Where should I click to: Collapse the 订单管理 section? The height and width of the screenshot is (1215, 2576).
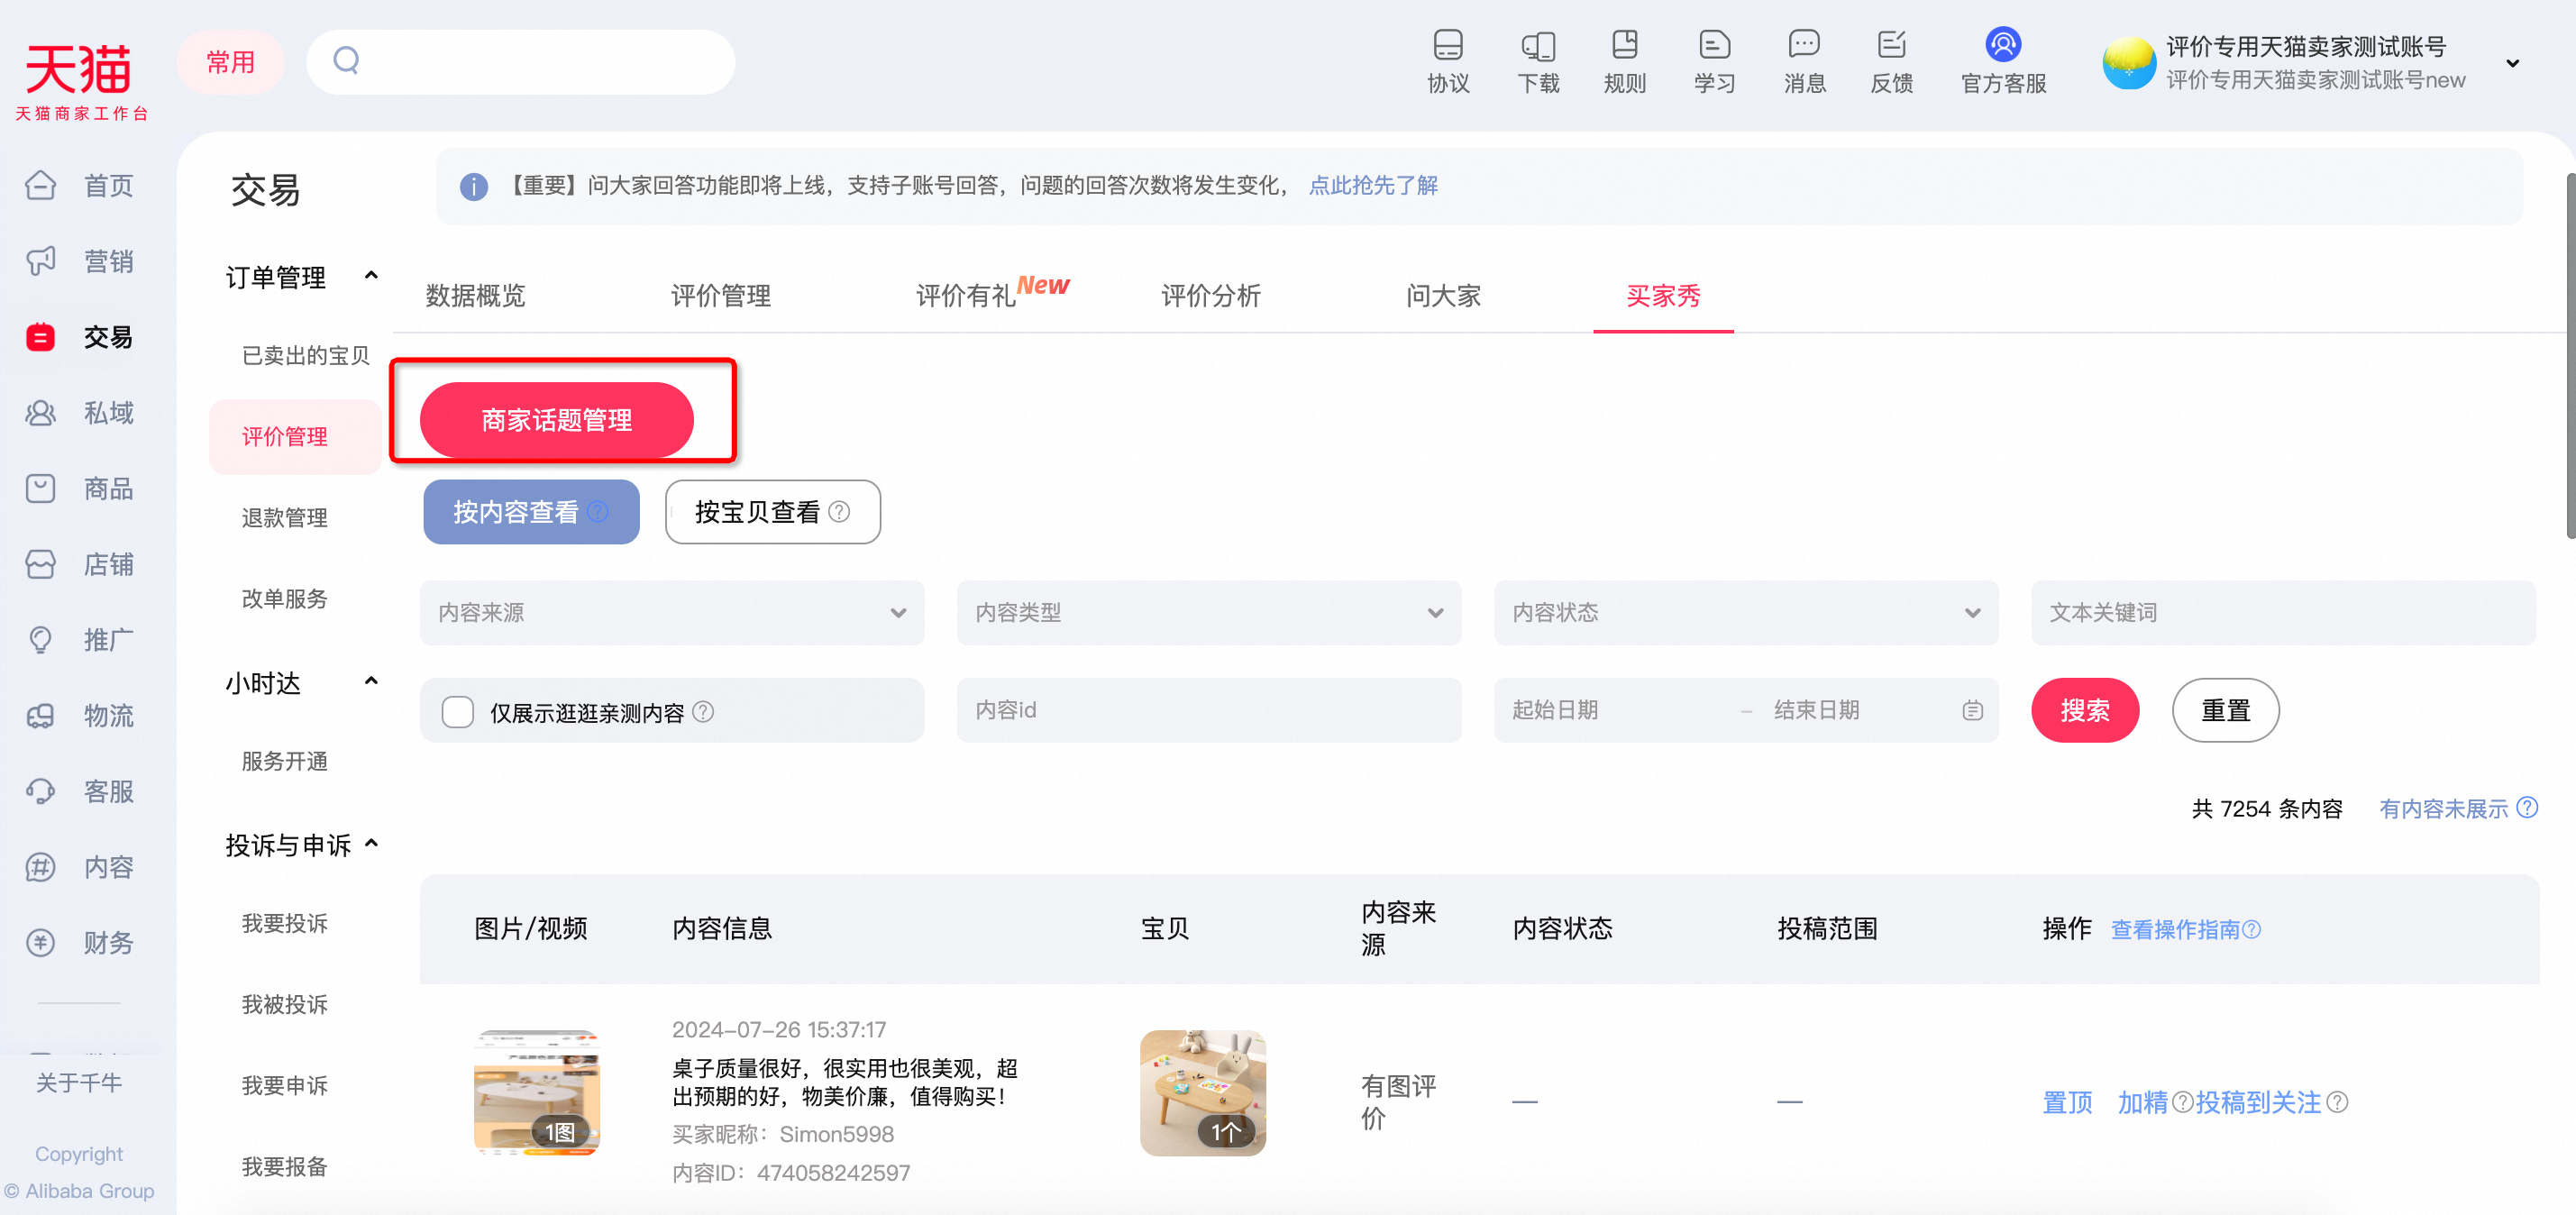pos(371,275)
